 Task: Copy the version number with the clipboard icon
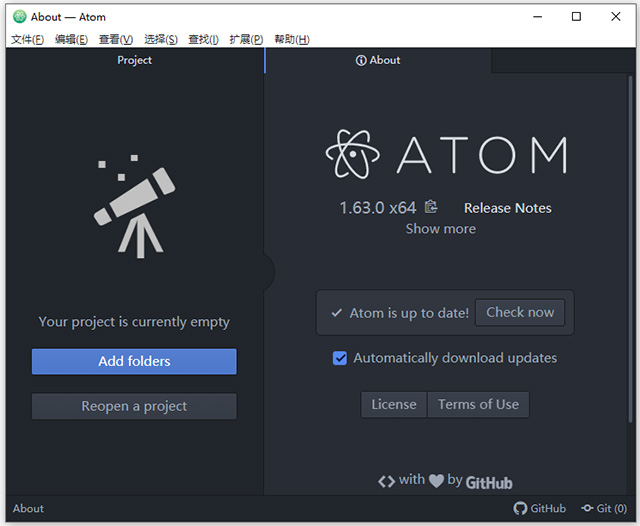[x=431, y=207]
